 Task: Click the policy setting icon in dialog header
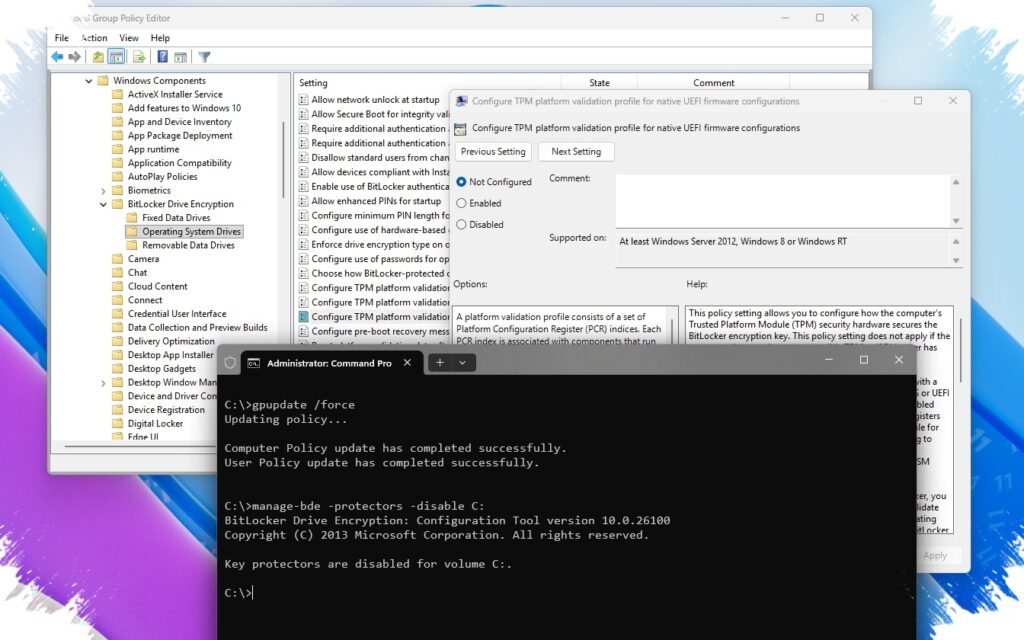460,128
